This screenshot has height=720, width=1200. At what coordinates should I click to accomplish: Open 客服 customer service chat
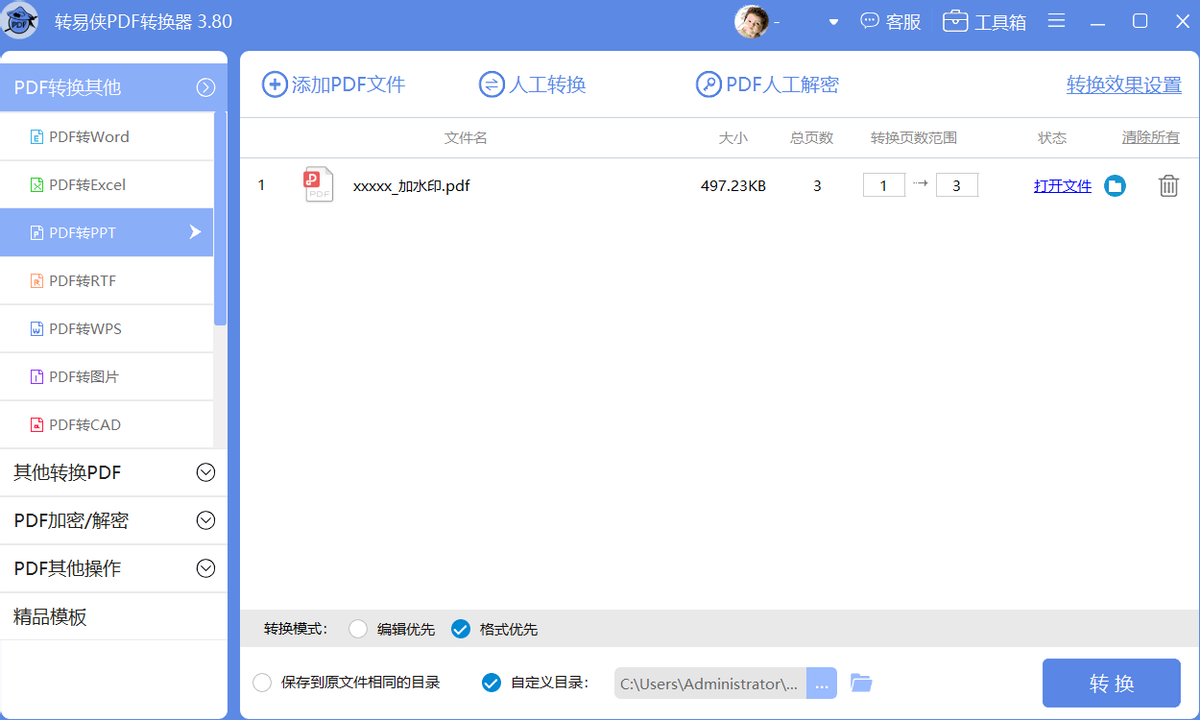tap(891, 21)
